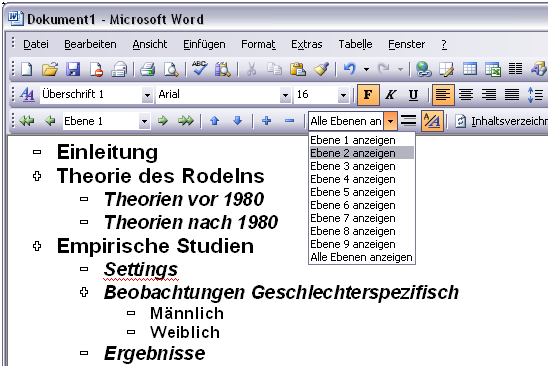Open the style dropdown Überschrift 1
This screenshot has width=548, height=366.
(147, 95)
